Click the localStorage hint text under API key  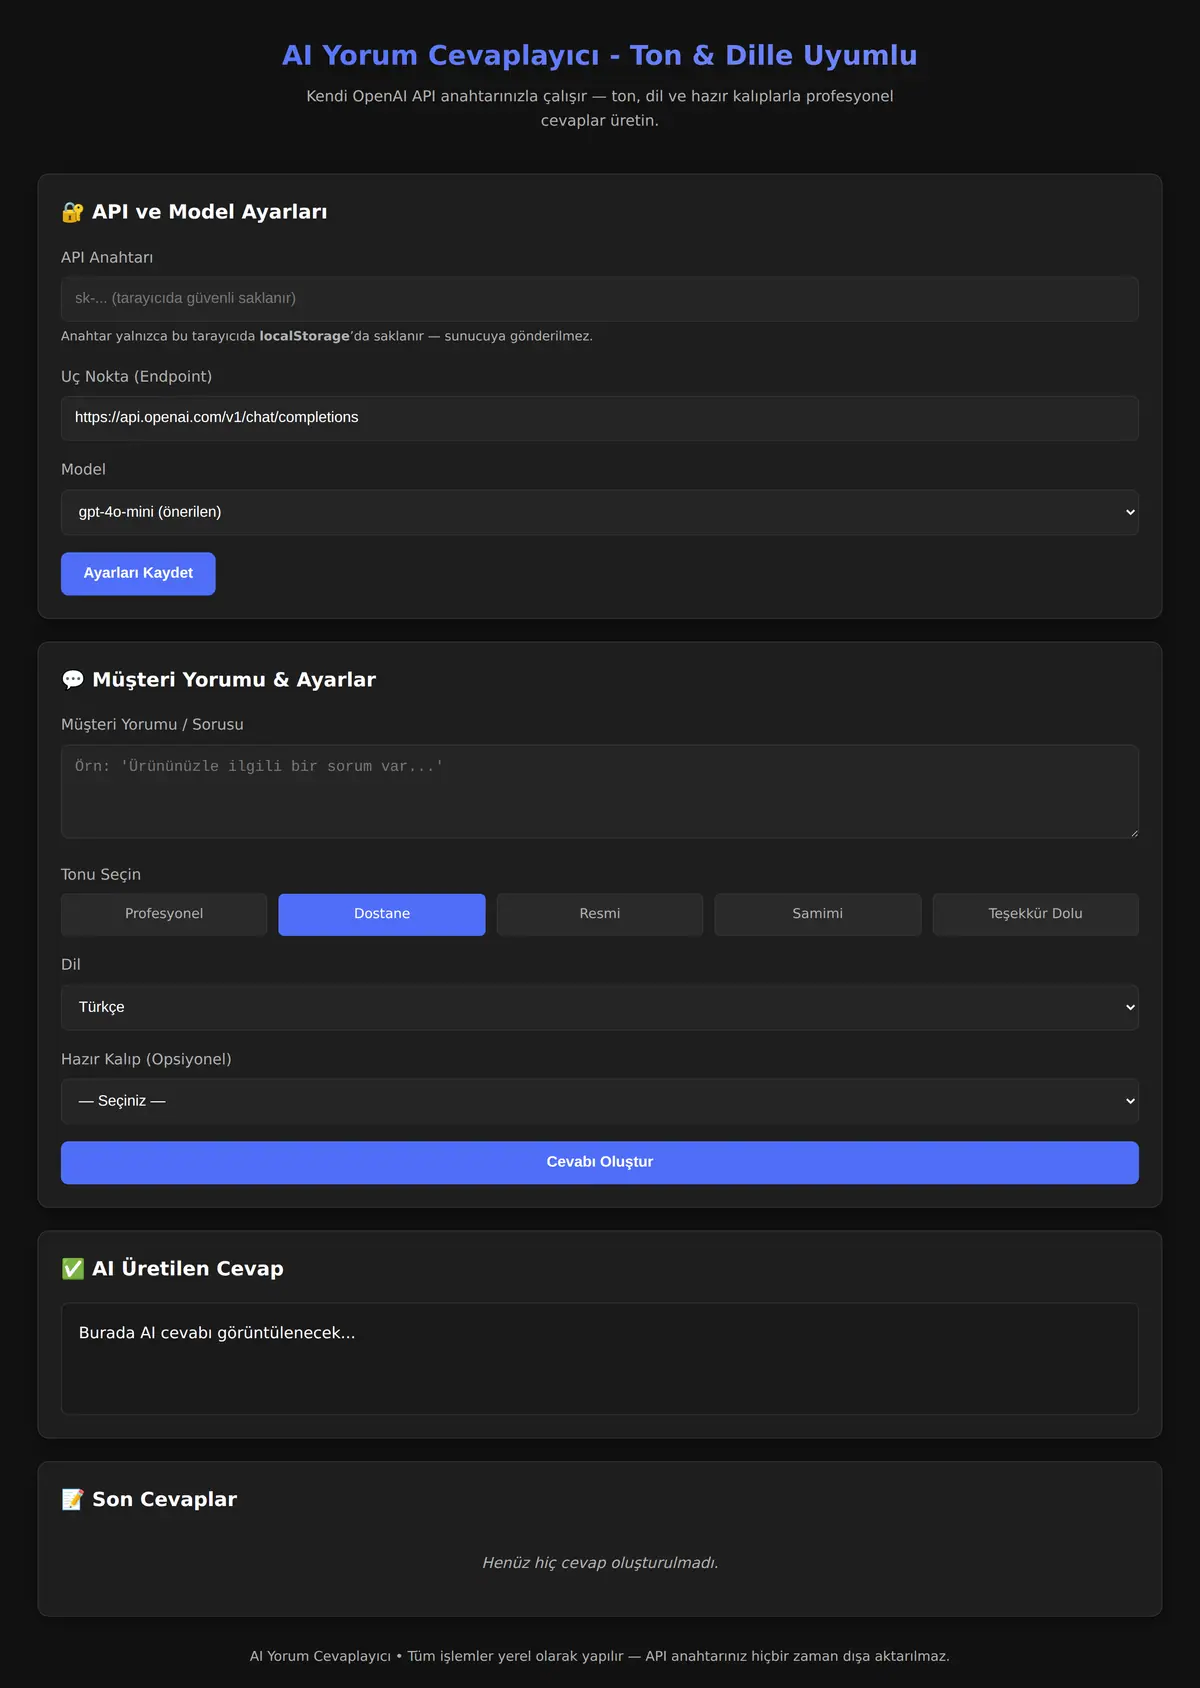327,336
